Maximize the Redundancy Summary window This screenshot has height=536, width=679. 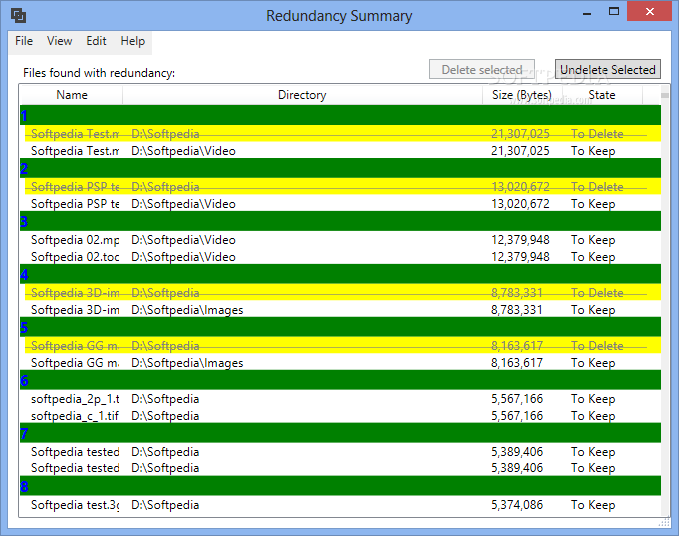[614, 12]
